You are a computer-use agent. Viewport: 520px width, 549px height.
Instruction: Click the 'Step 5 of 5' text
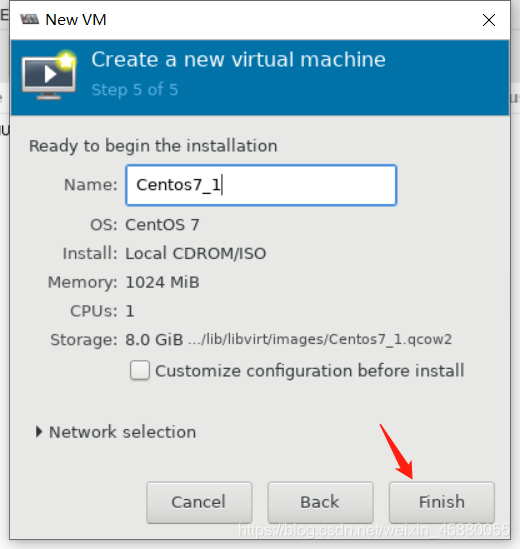(134, 90)
